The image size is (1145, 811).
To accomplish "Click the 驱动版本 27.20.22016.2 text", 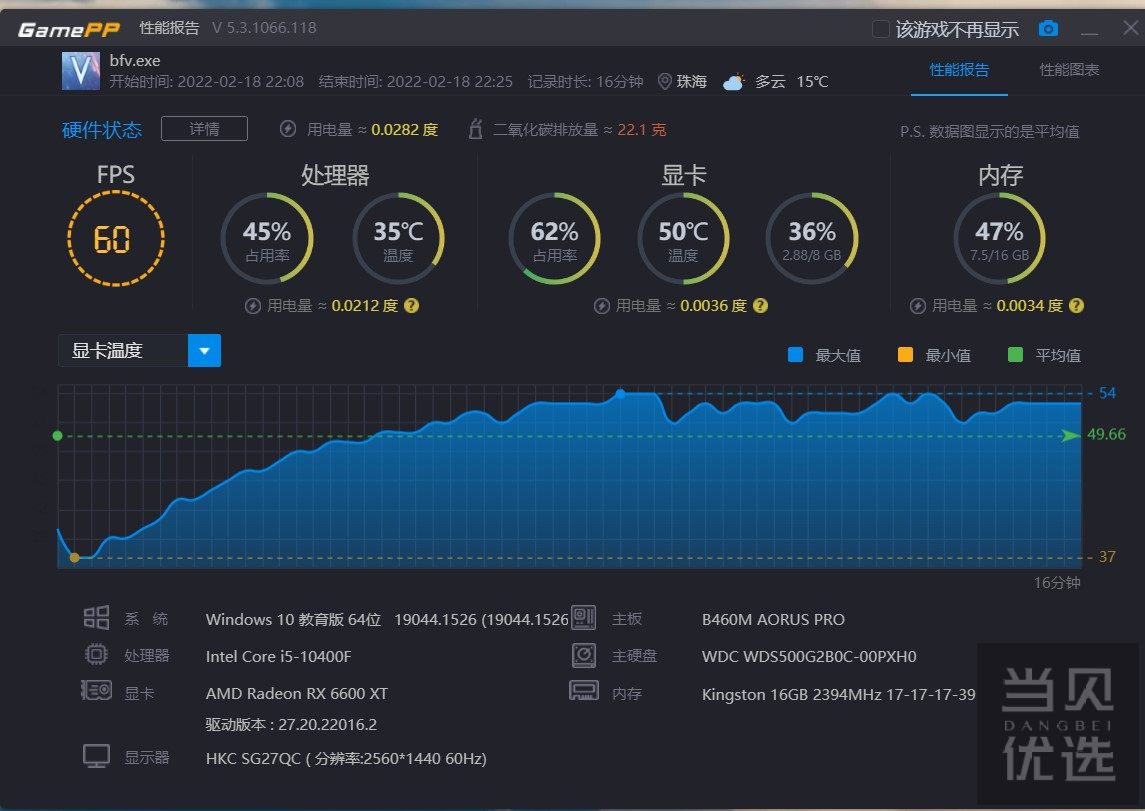I will coord(291,725).
